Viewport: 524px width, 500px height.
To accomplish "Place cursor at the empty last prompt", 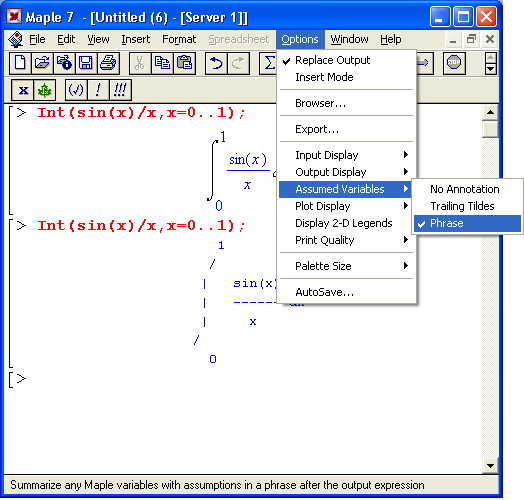I will (x=21, y=379).
